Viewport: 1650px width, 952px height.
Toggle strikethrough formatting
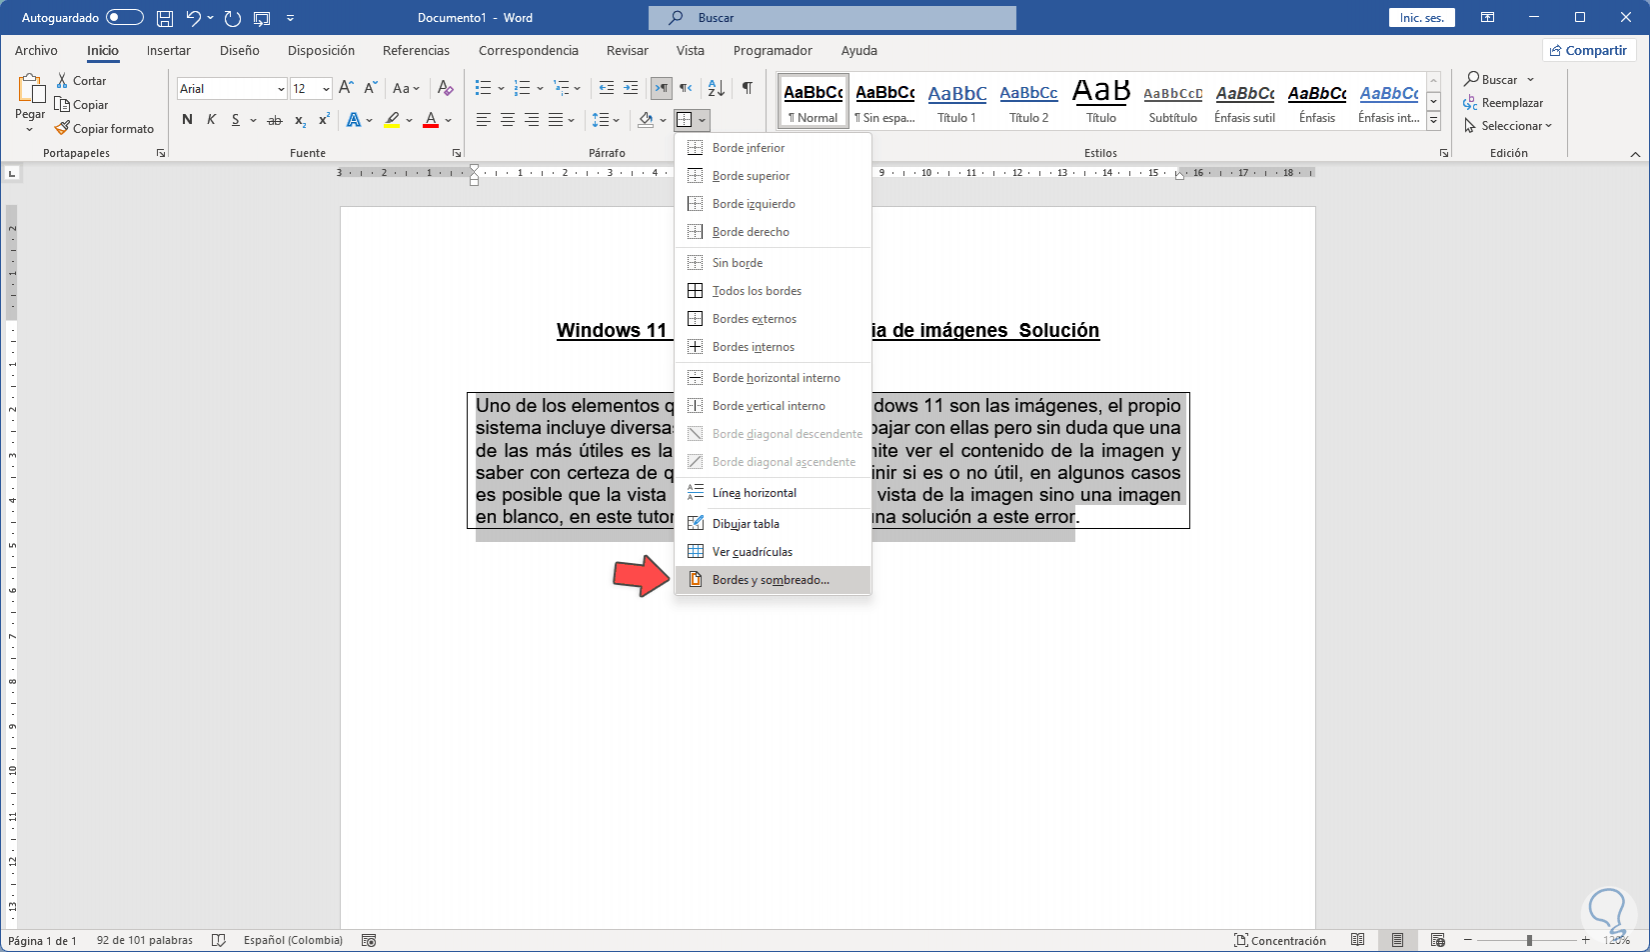click(274, 120)
